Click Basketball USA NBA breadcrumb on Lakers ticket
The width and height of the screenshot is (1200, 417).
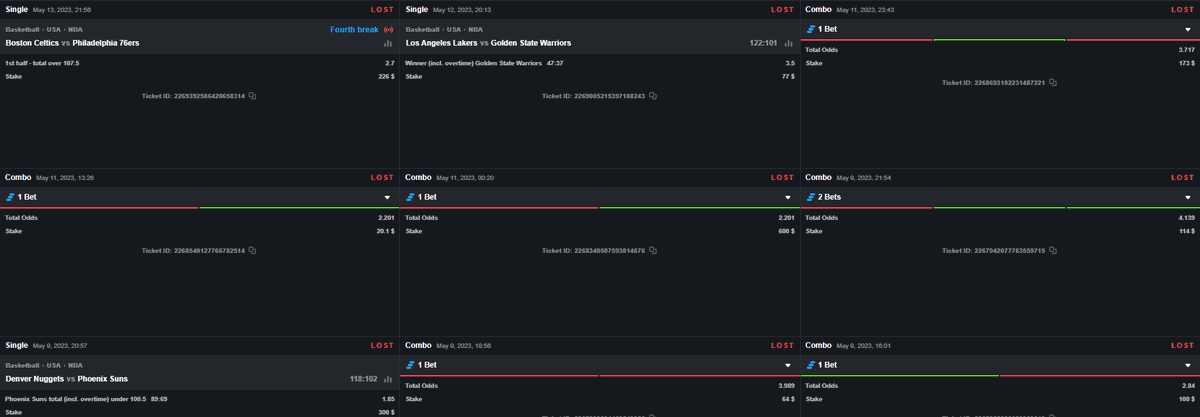(x=444, y=30)
